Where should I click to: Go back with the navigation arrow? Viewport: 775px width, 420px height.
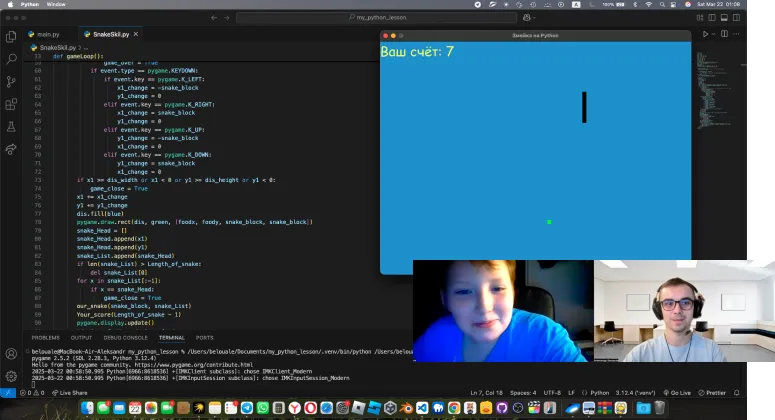tap(214, 17)
